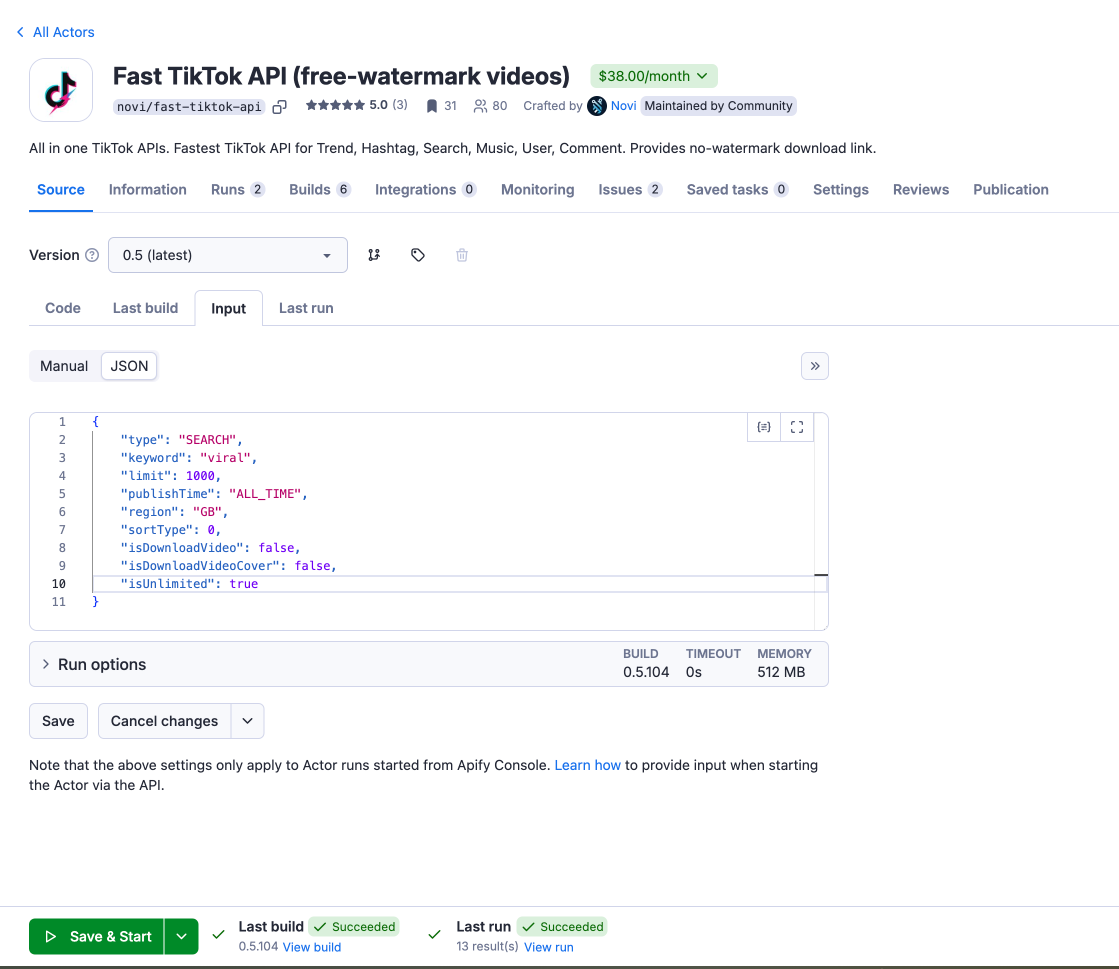1119x969 pixels.
Task: Open the Saved tasks tab
Action: (x=737, y=189)
